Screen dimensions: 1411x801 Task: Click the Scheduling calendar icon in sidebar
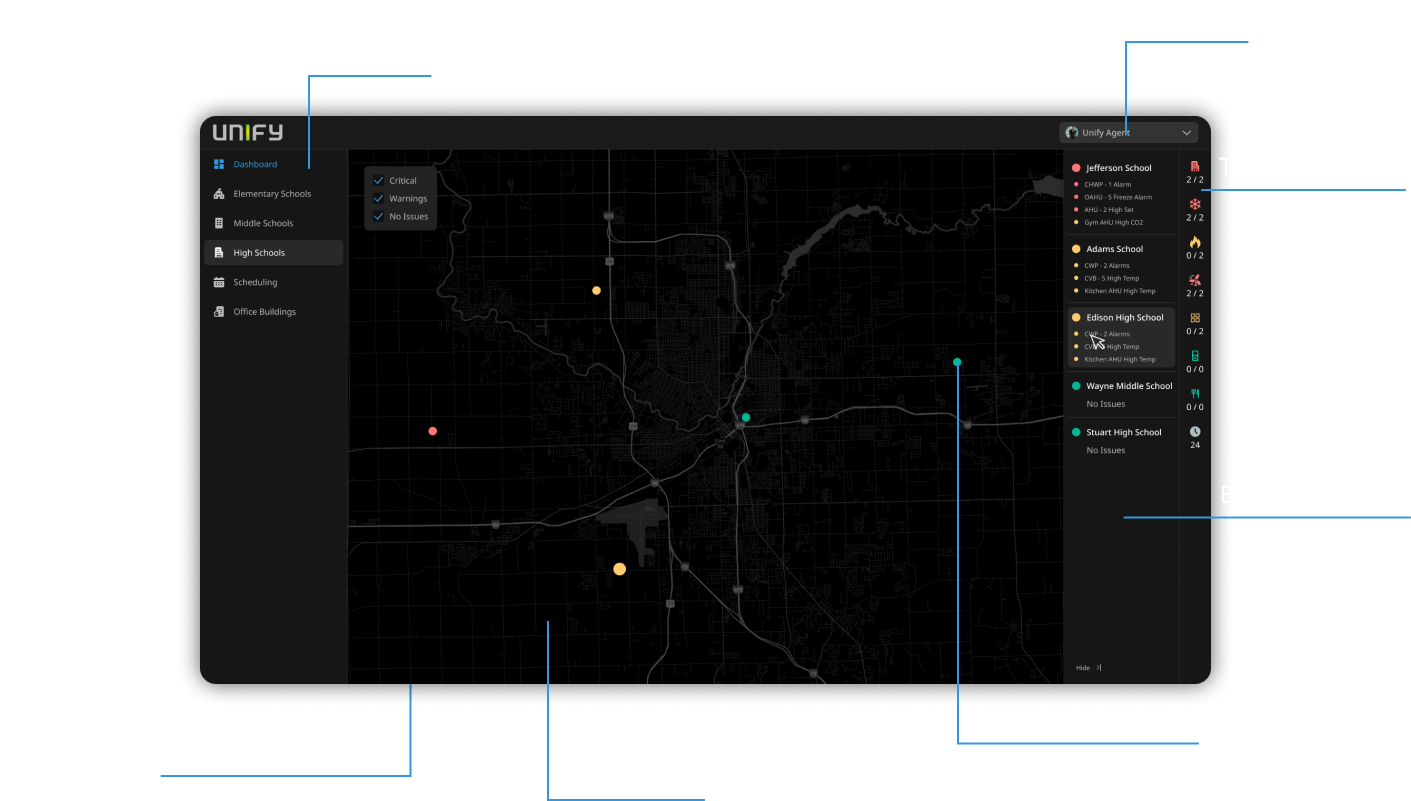pos(219,283)
